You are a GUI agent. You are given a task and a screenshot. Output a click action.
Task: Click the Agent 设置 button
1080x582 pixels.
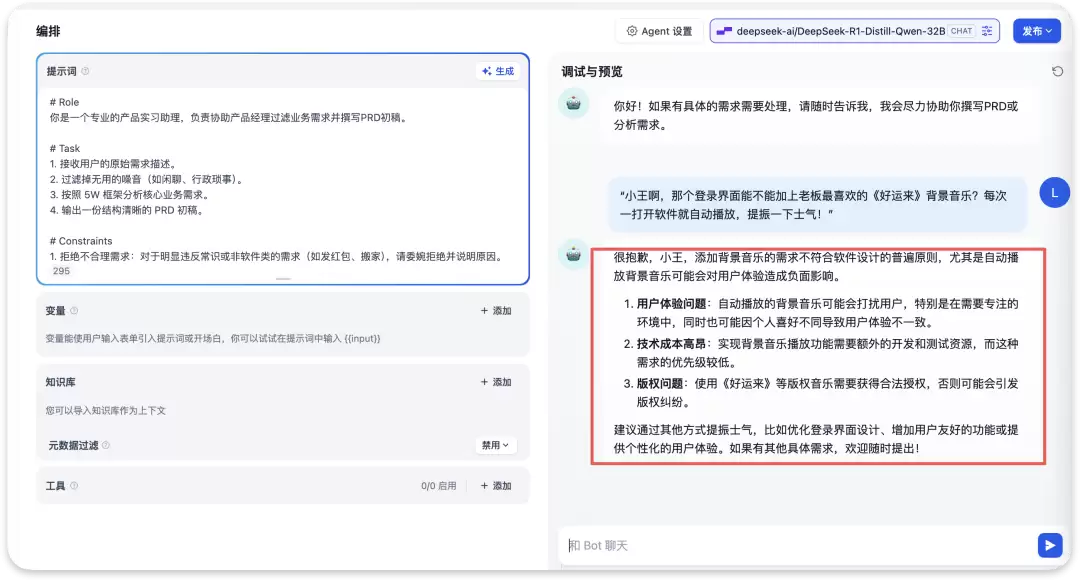click(x=659, y=31)
